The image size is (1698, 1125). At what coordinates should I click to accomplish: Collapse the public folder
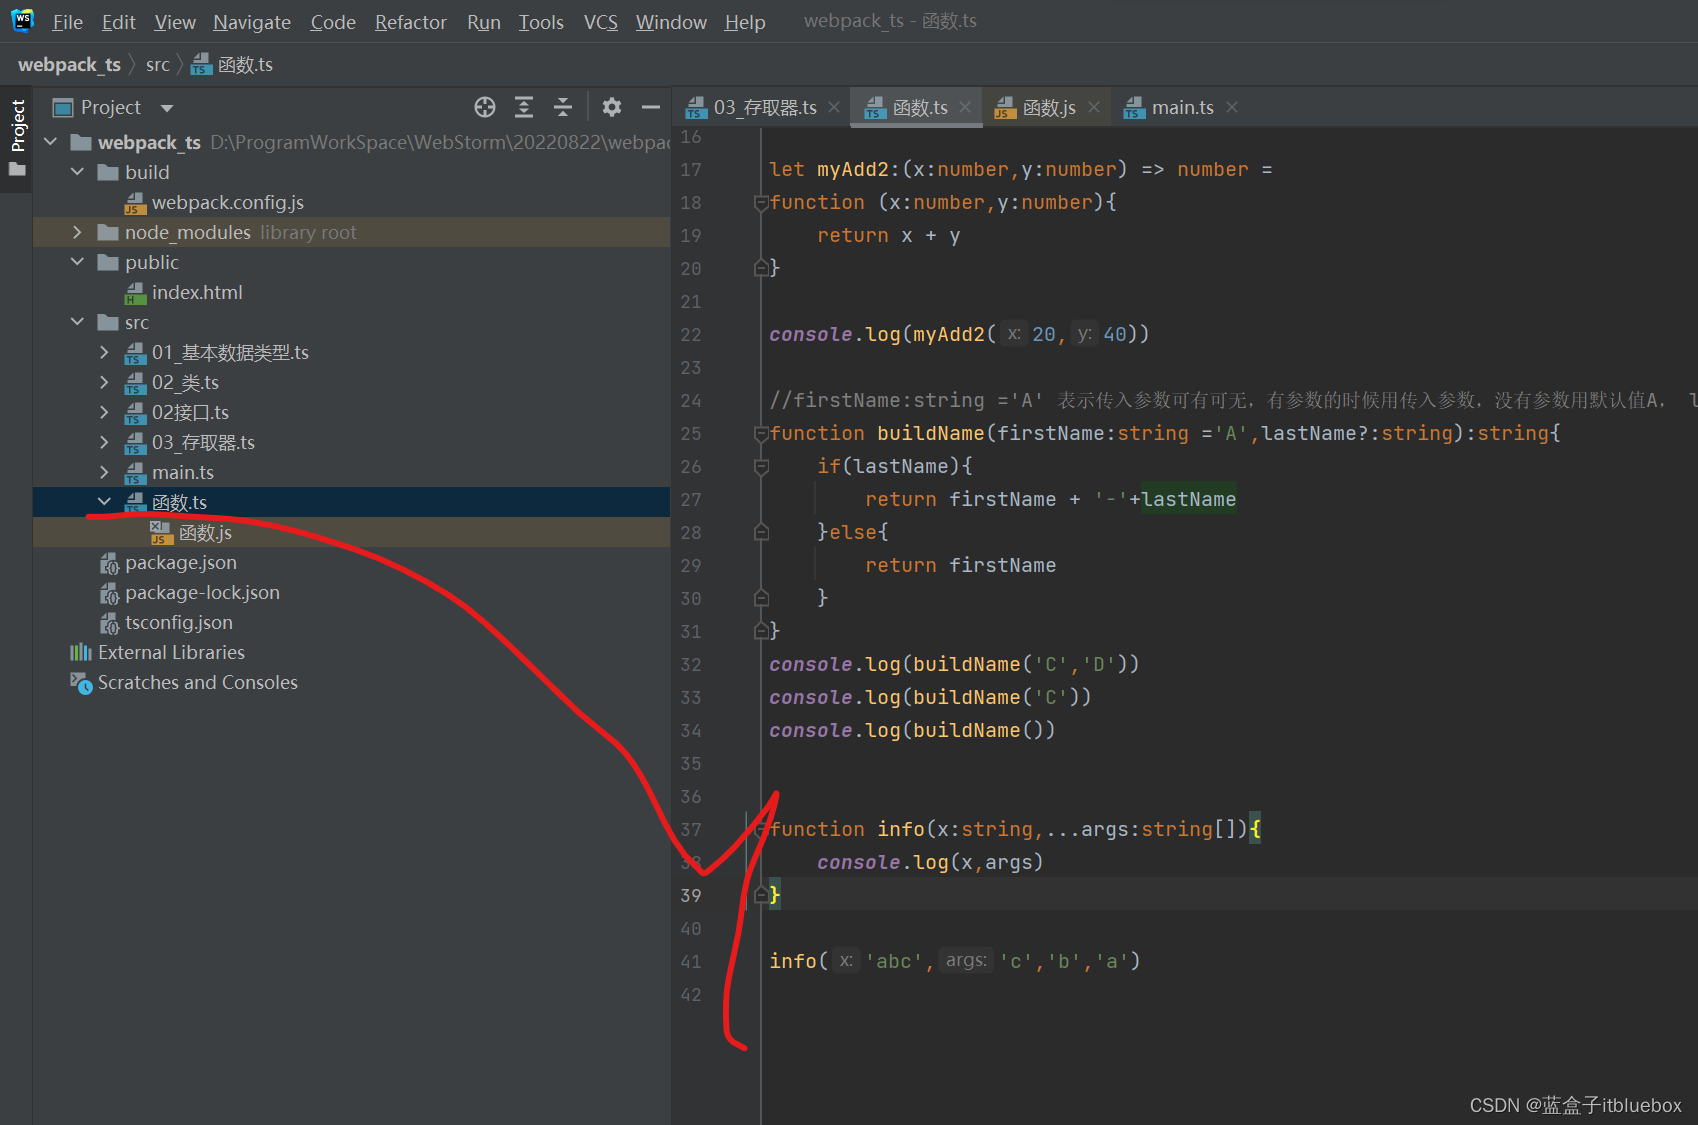point(77,262)
